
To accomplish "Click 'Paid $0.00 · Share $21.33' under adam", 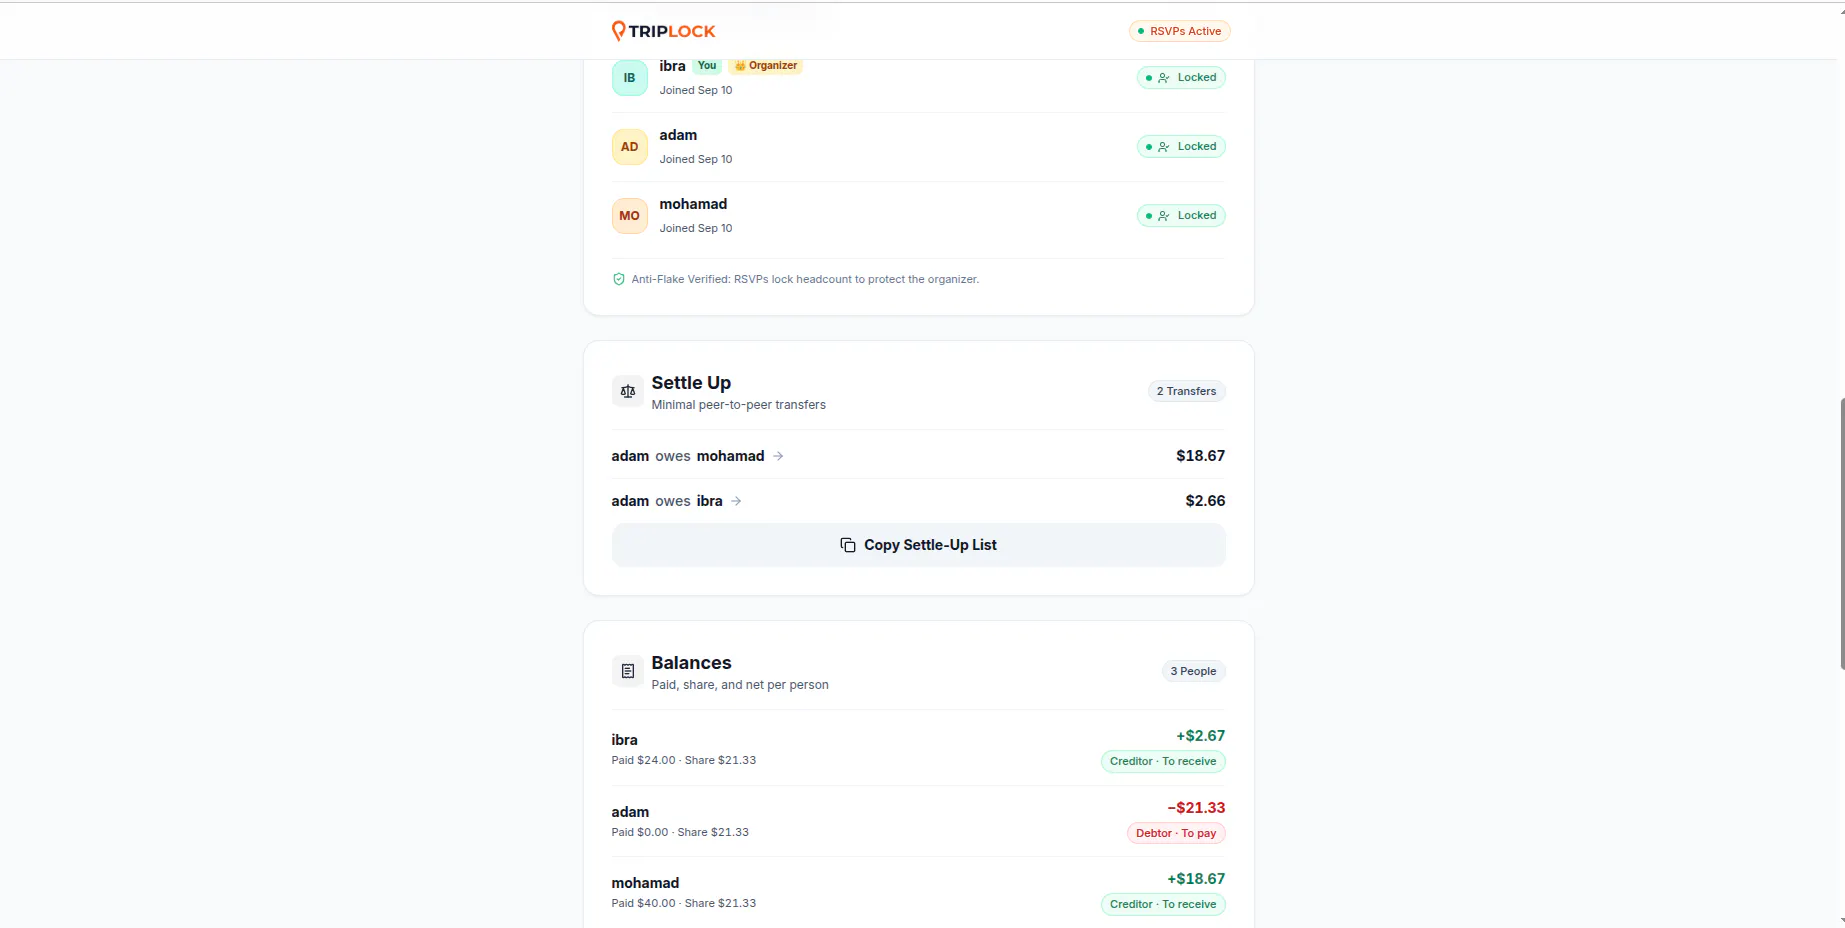I will (x=680, y=832).
